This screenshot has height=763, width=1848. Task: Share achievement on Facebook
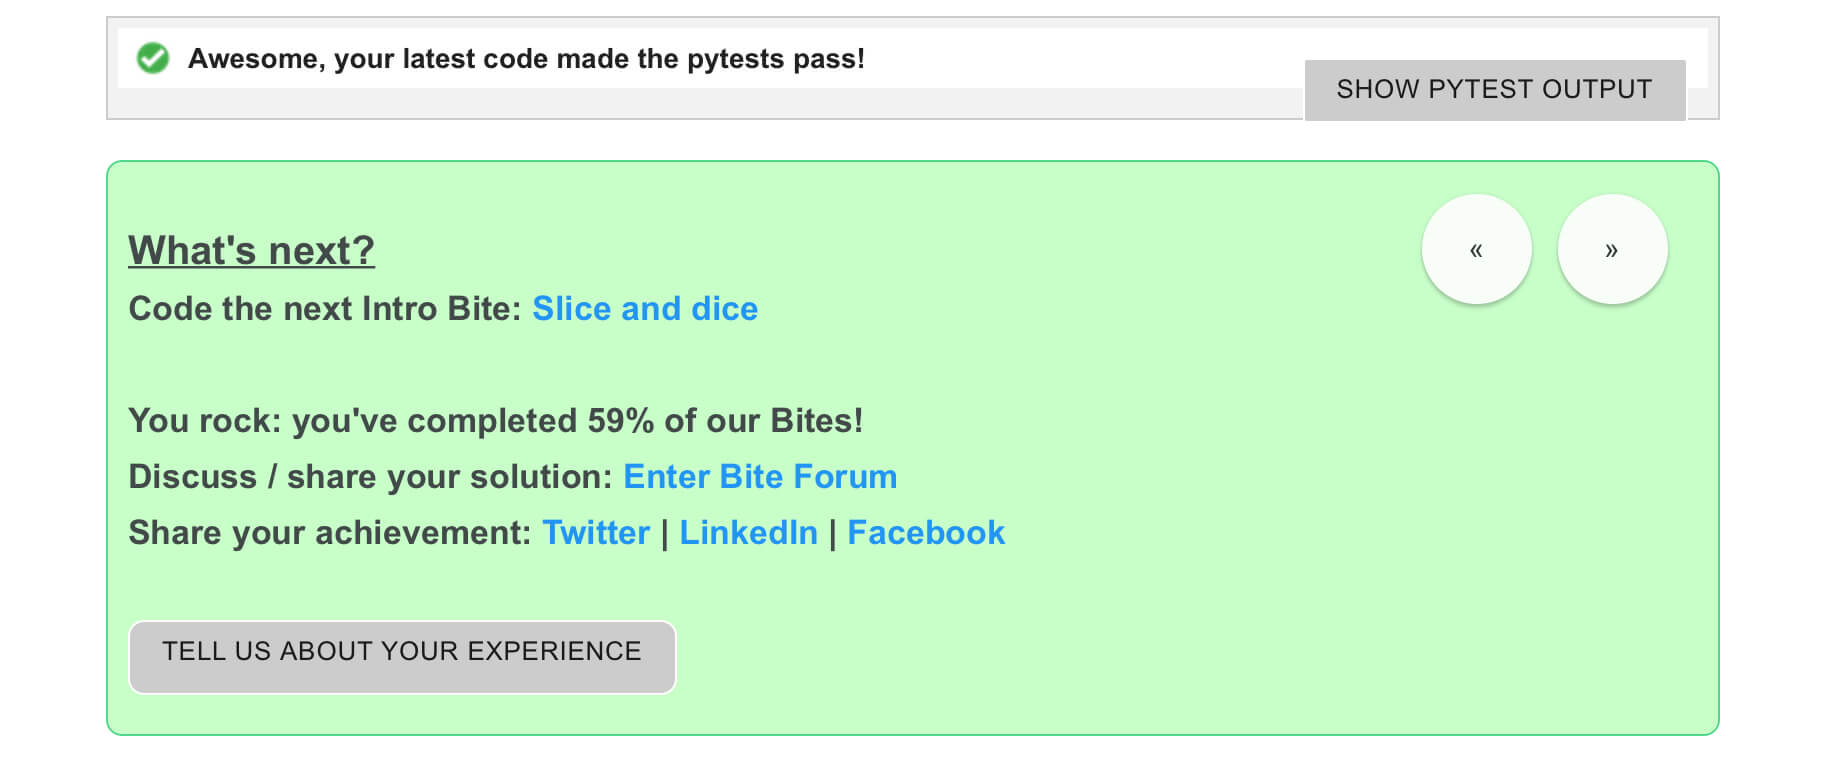pyautogui.click(x=926, y=533)
